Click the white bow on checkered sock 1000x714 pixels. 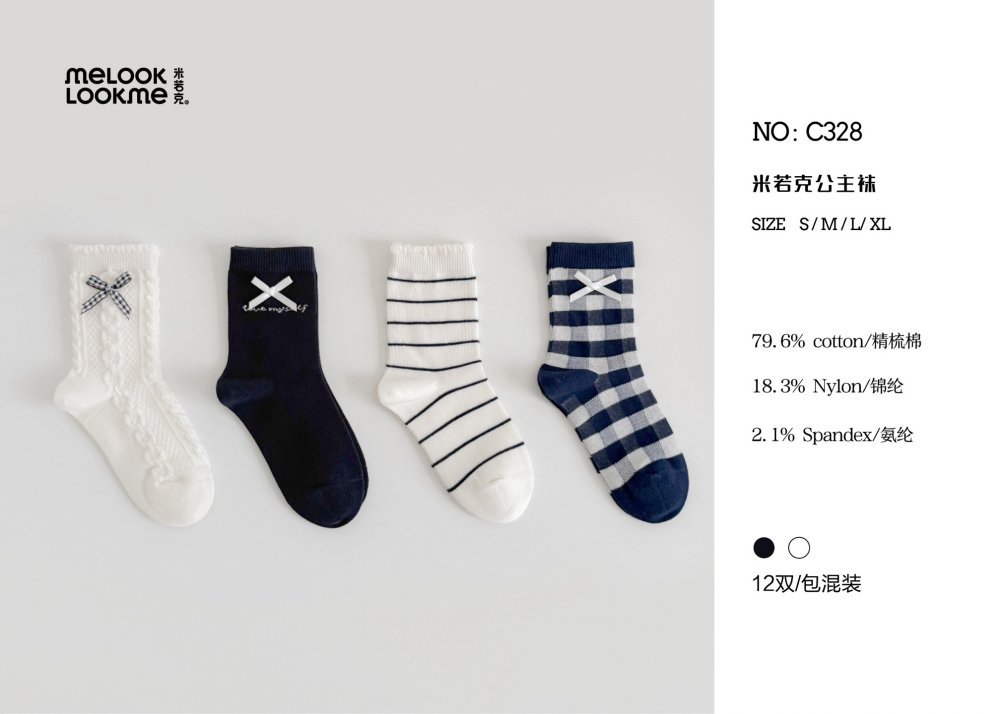tap(595, 285)
